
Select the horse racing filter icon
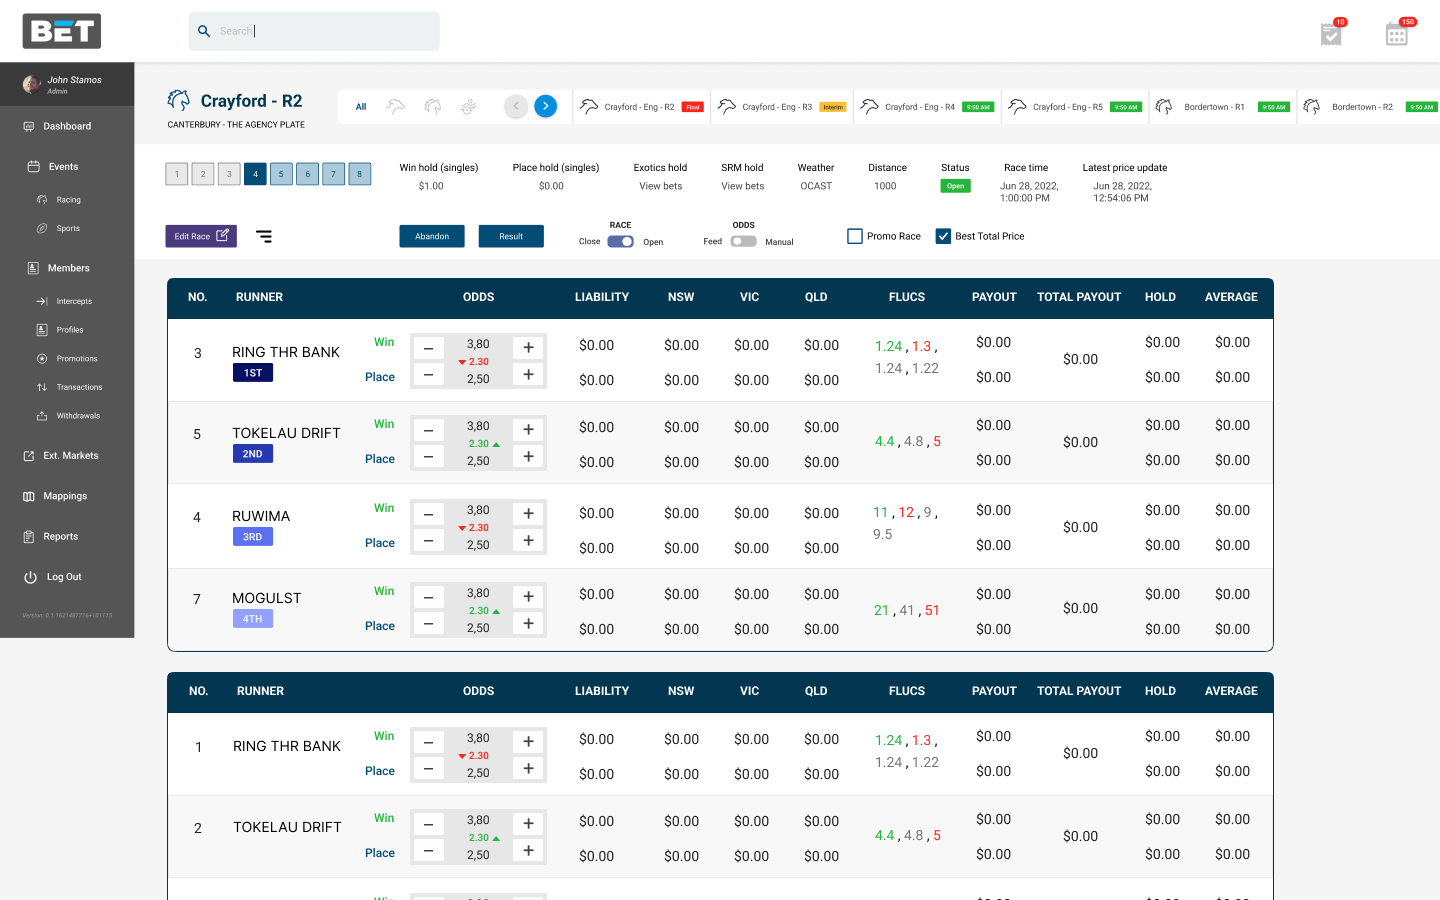433,106
